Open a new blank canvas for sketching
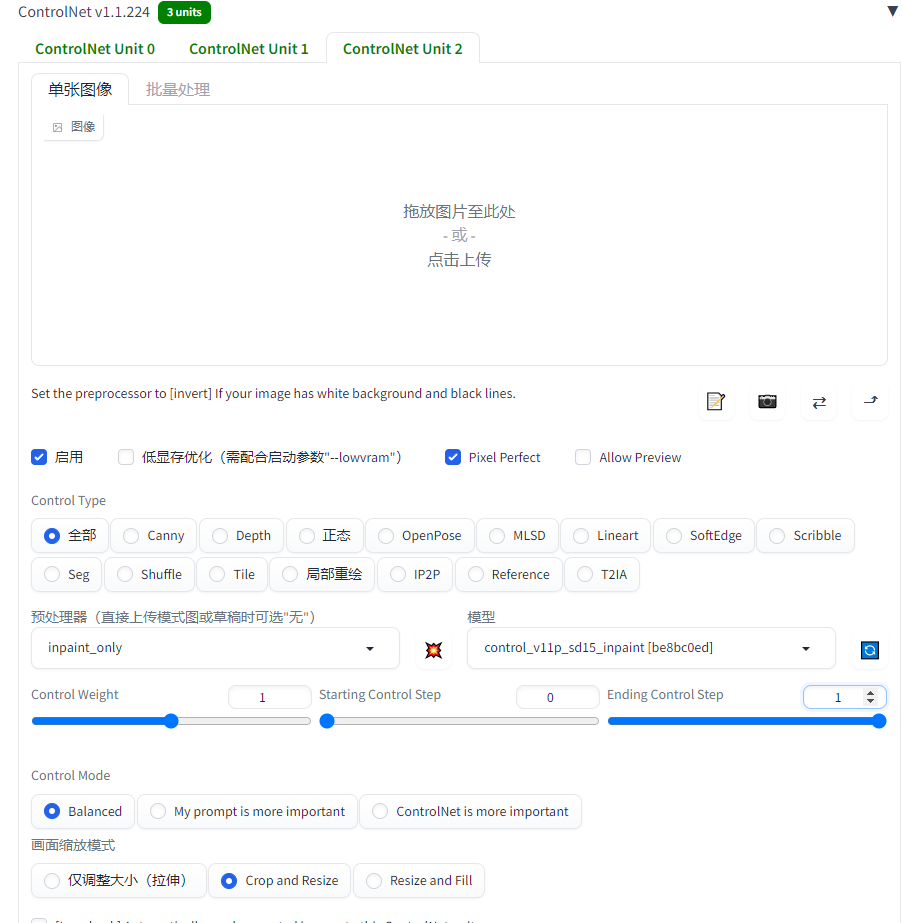This screenshot has width=902, height=923. 714,401
